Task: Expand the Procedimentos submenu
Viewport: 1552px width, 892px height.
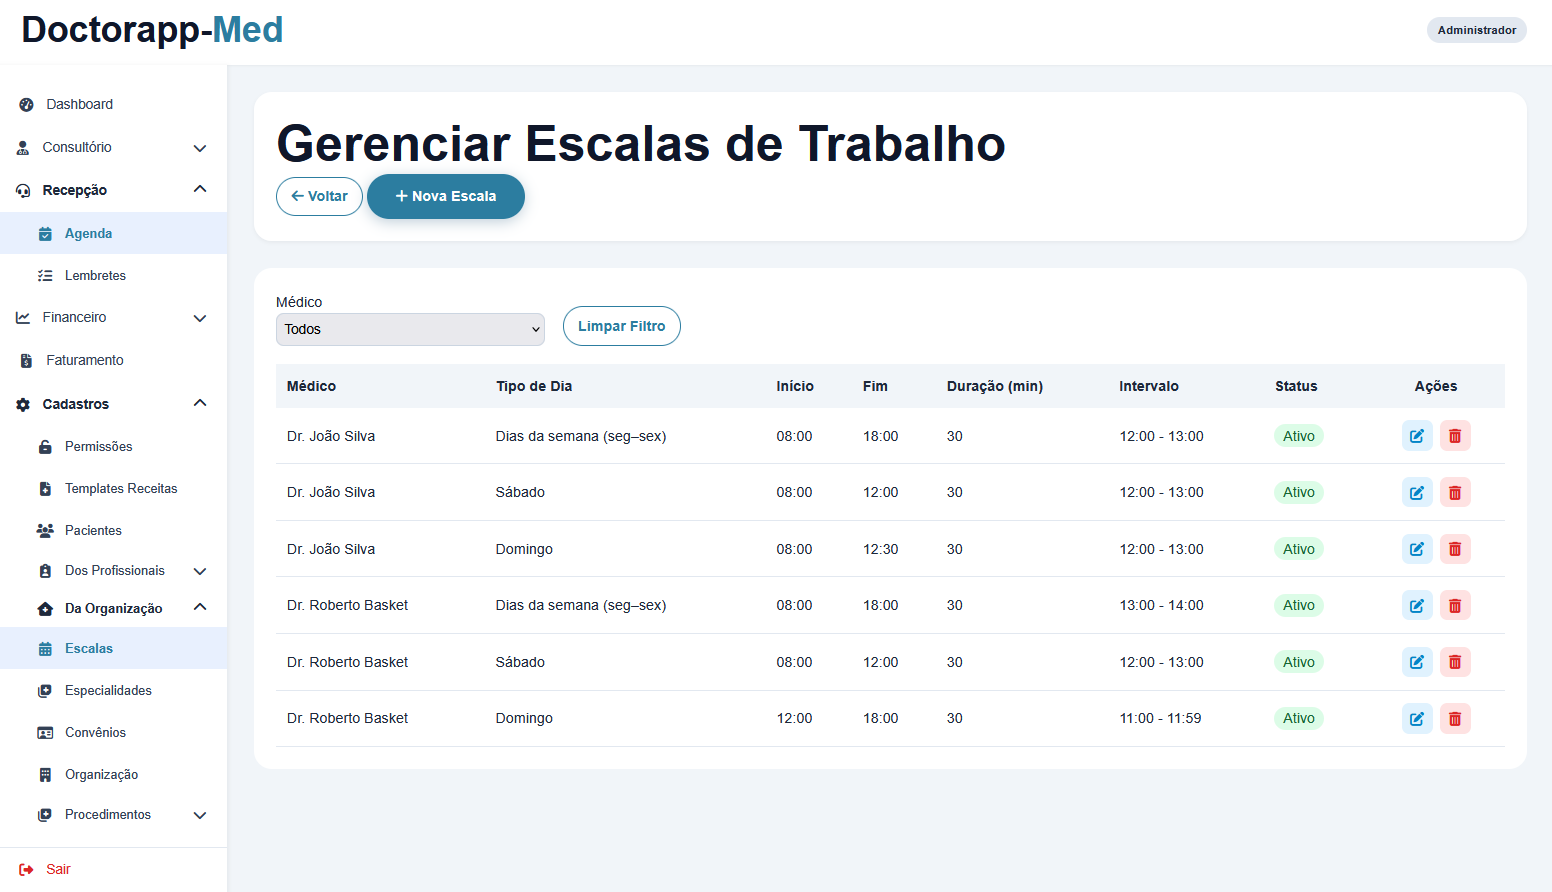Action: click(113, 814)
